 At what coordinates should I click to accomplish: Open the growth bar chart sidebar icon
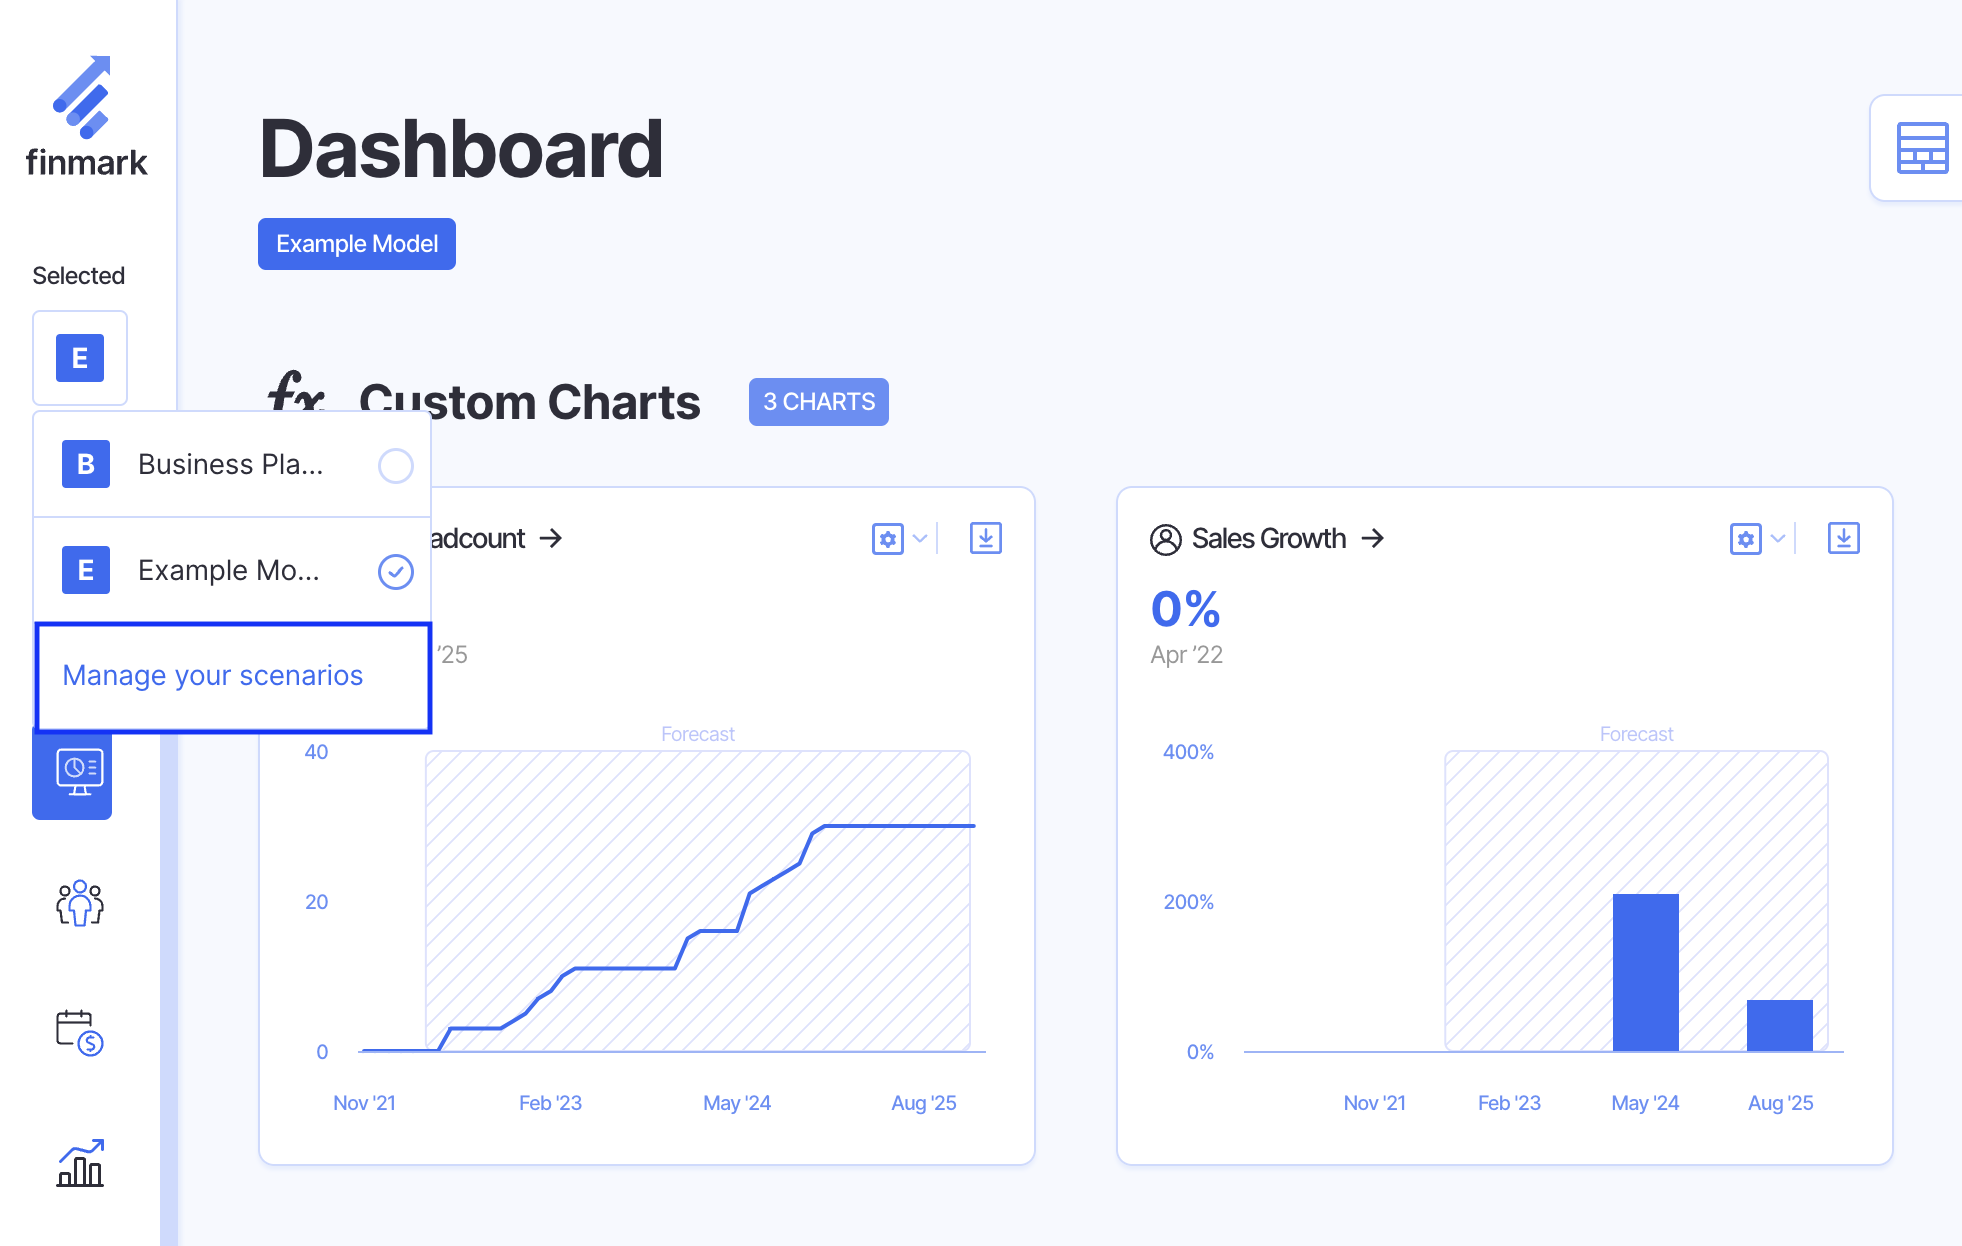click(80, 1163)
